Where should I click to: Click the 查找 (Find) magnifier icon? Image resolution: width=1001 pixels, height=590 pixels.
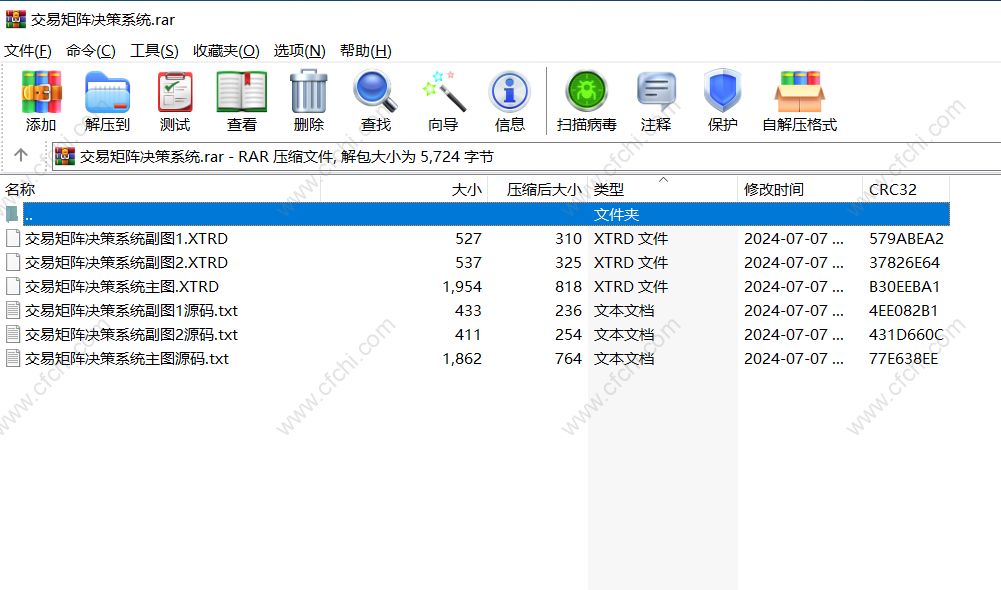[375, 92]
